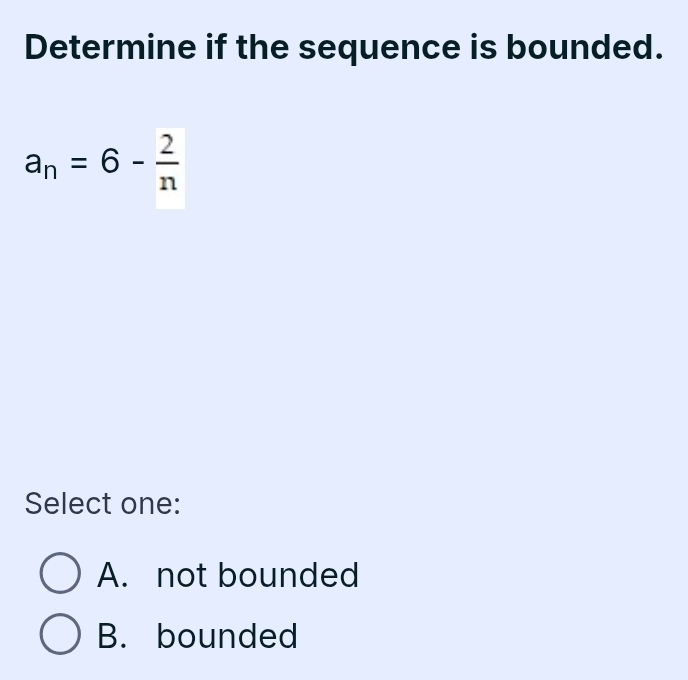This screenshot has width=688, height=680.
Task: Click the word 'bounded.' in the question heading
Action: (x=584, y=46)
